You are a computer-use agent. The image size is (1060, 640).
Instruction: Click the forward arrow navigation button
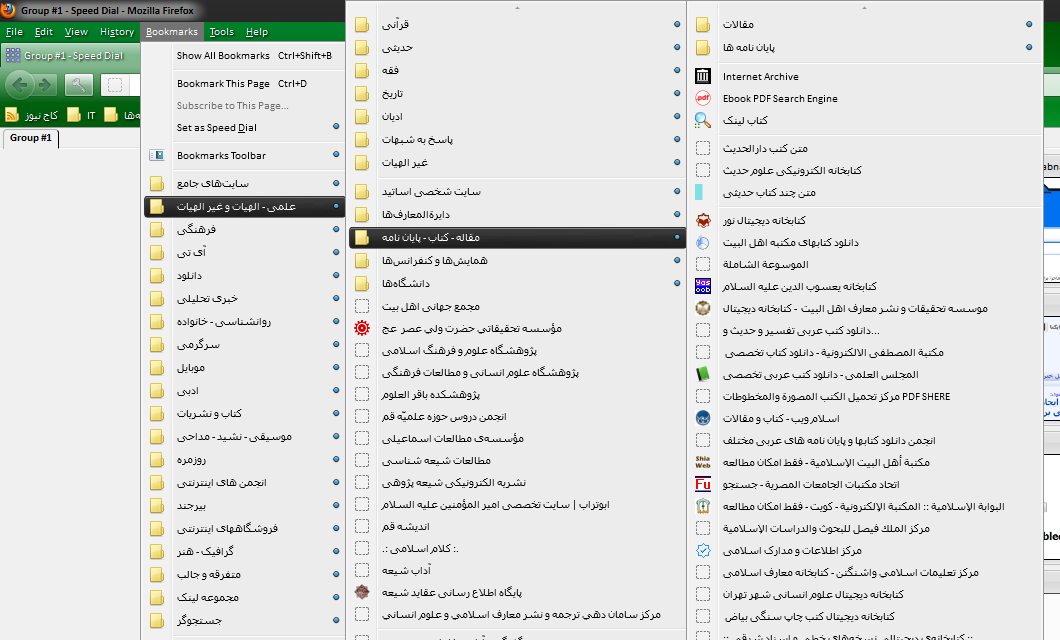(x=46, y=85)
